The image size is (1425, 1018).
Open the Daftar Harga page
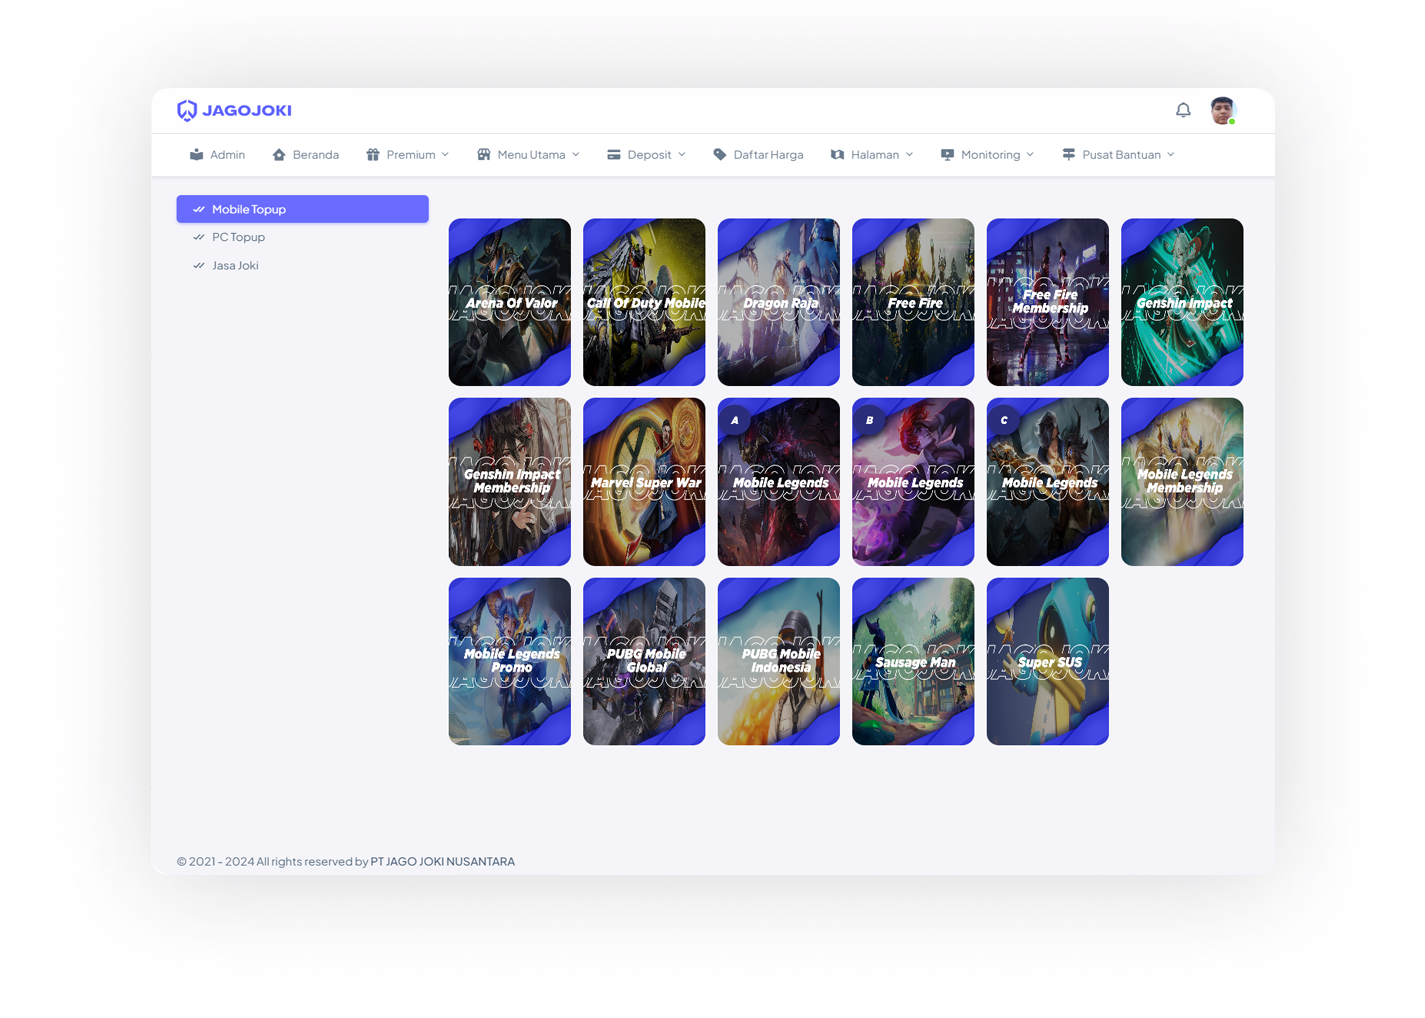(x=758, y=155)
